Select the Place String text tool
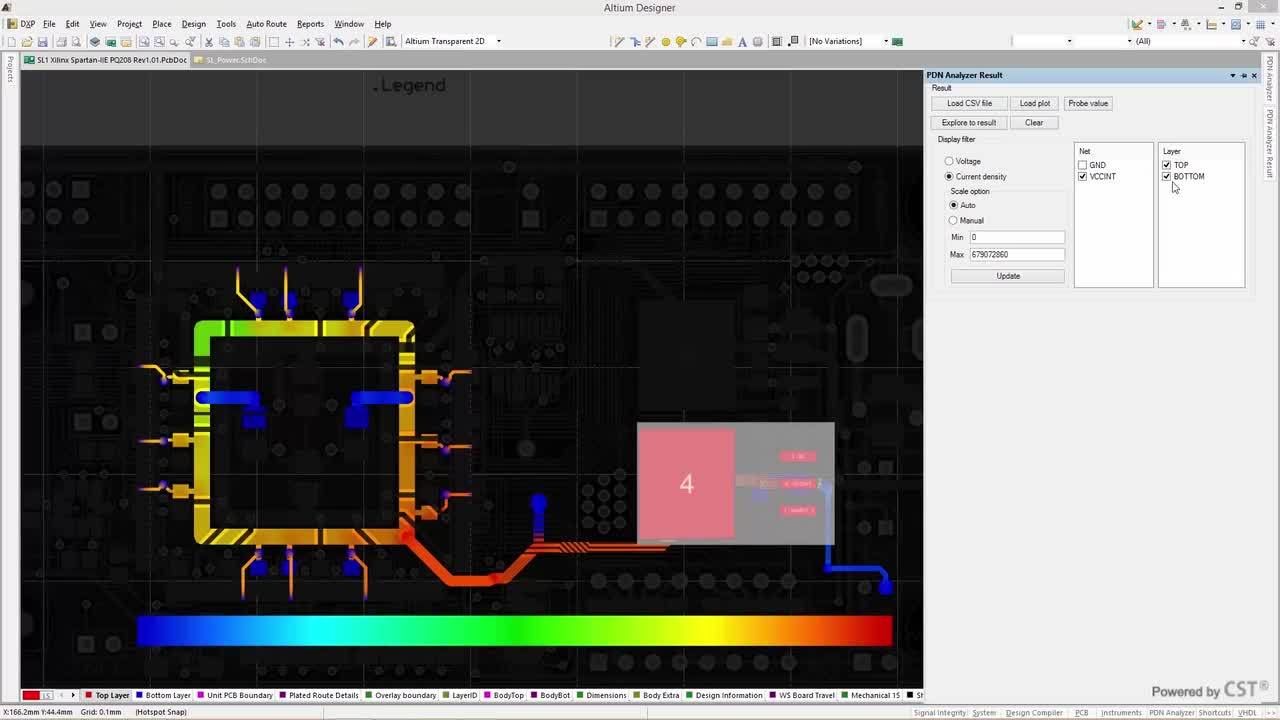 coord(742,42)
